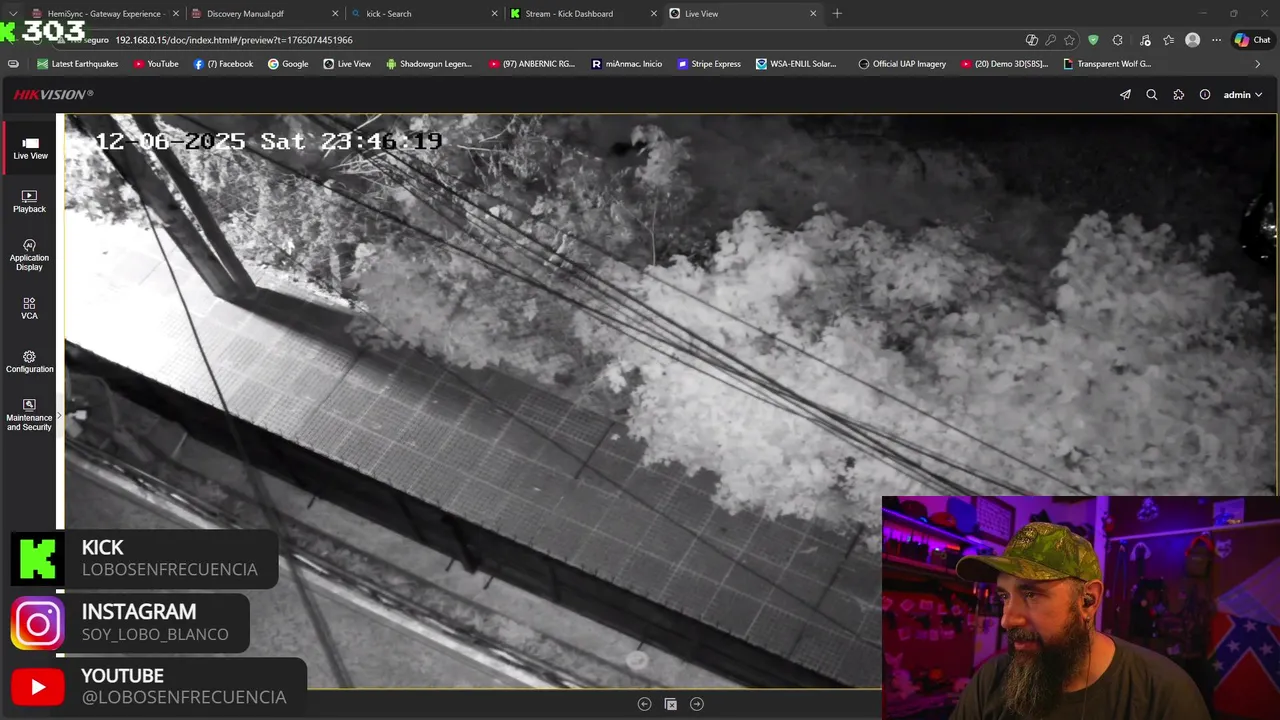Open the Playback section
1280x720 pixels.
30,201
